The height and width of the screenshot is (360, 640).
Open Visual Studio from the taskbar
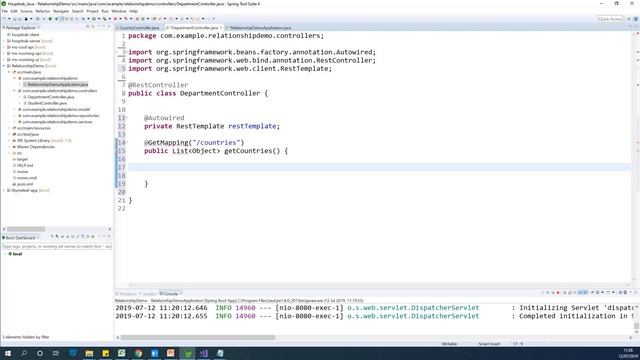(204, 353)
